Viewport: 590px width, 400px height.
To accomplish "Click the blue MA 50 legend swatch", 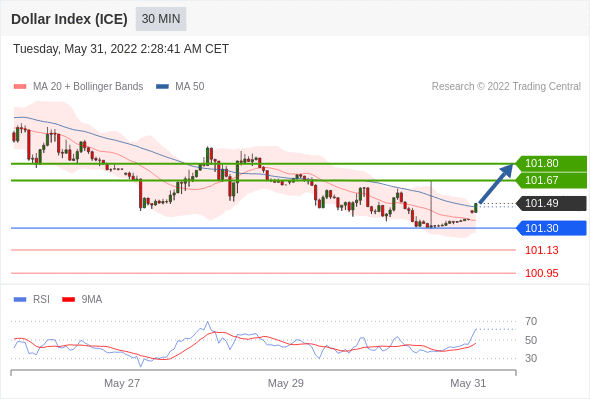I will 162,87.
